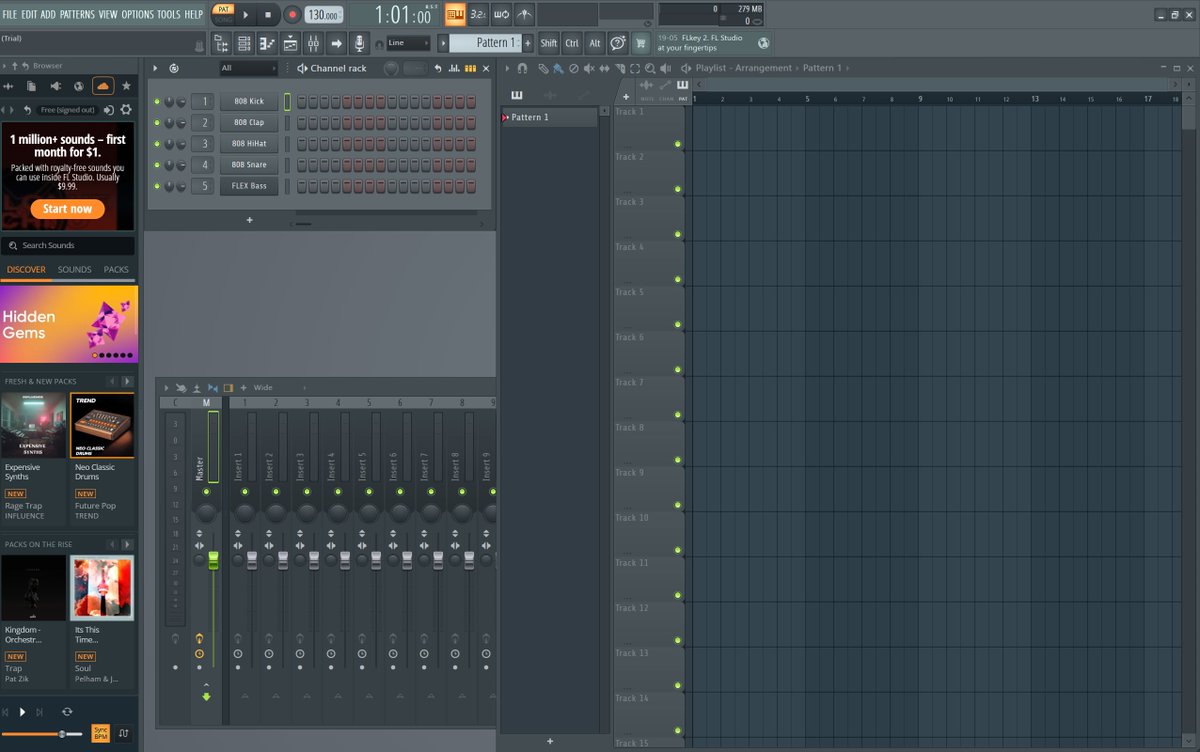
Task: Select the Playback speaker tool in Playlist
Action: [x=665, y=68]
